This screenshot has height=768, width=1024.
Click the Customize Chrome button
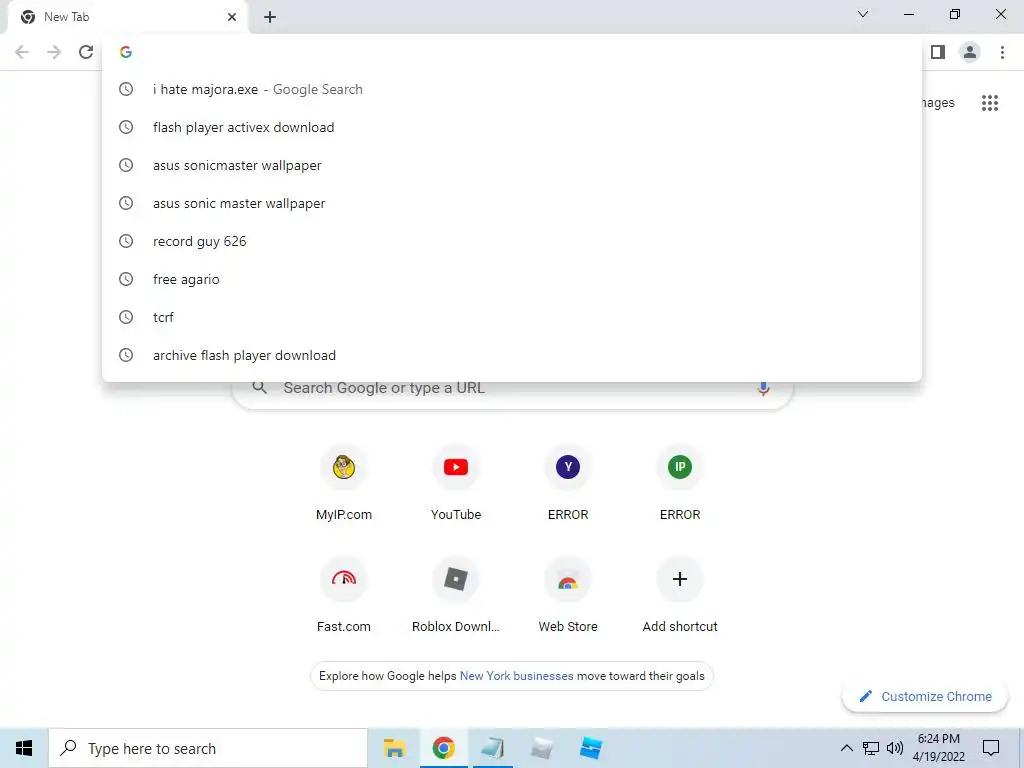point(925,696)
